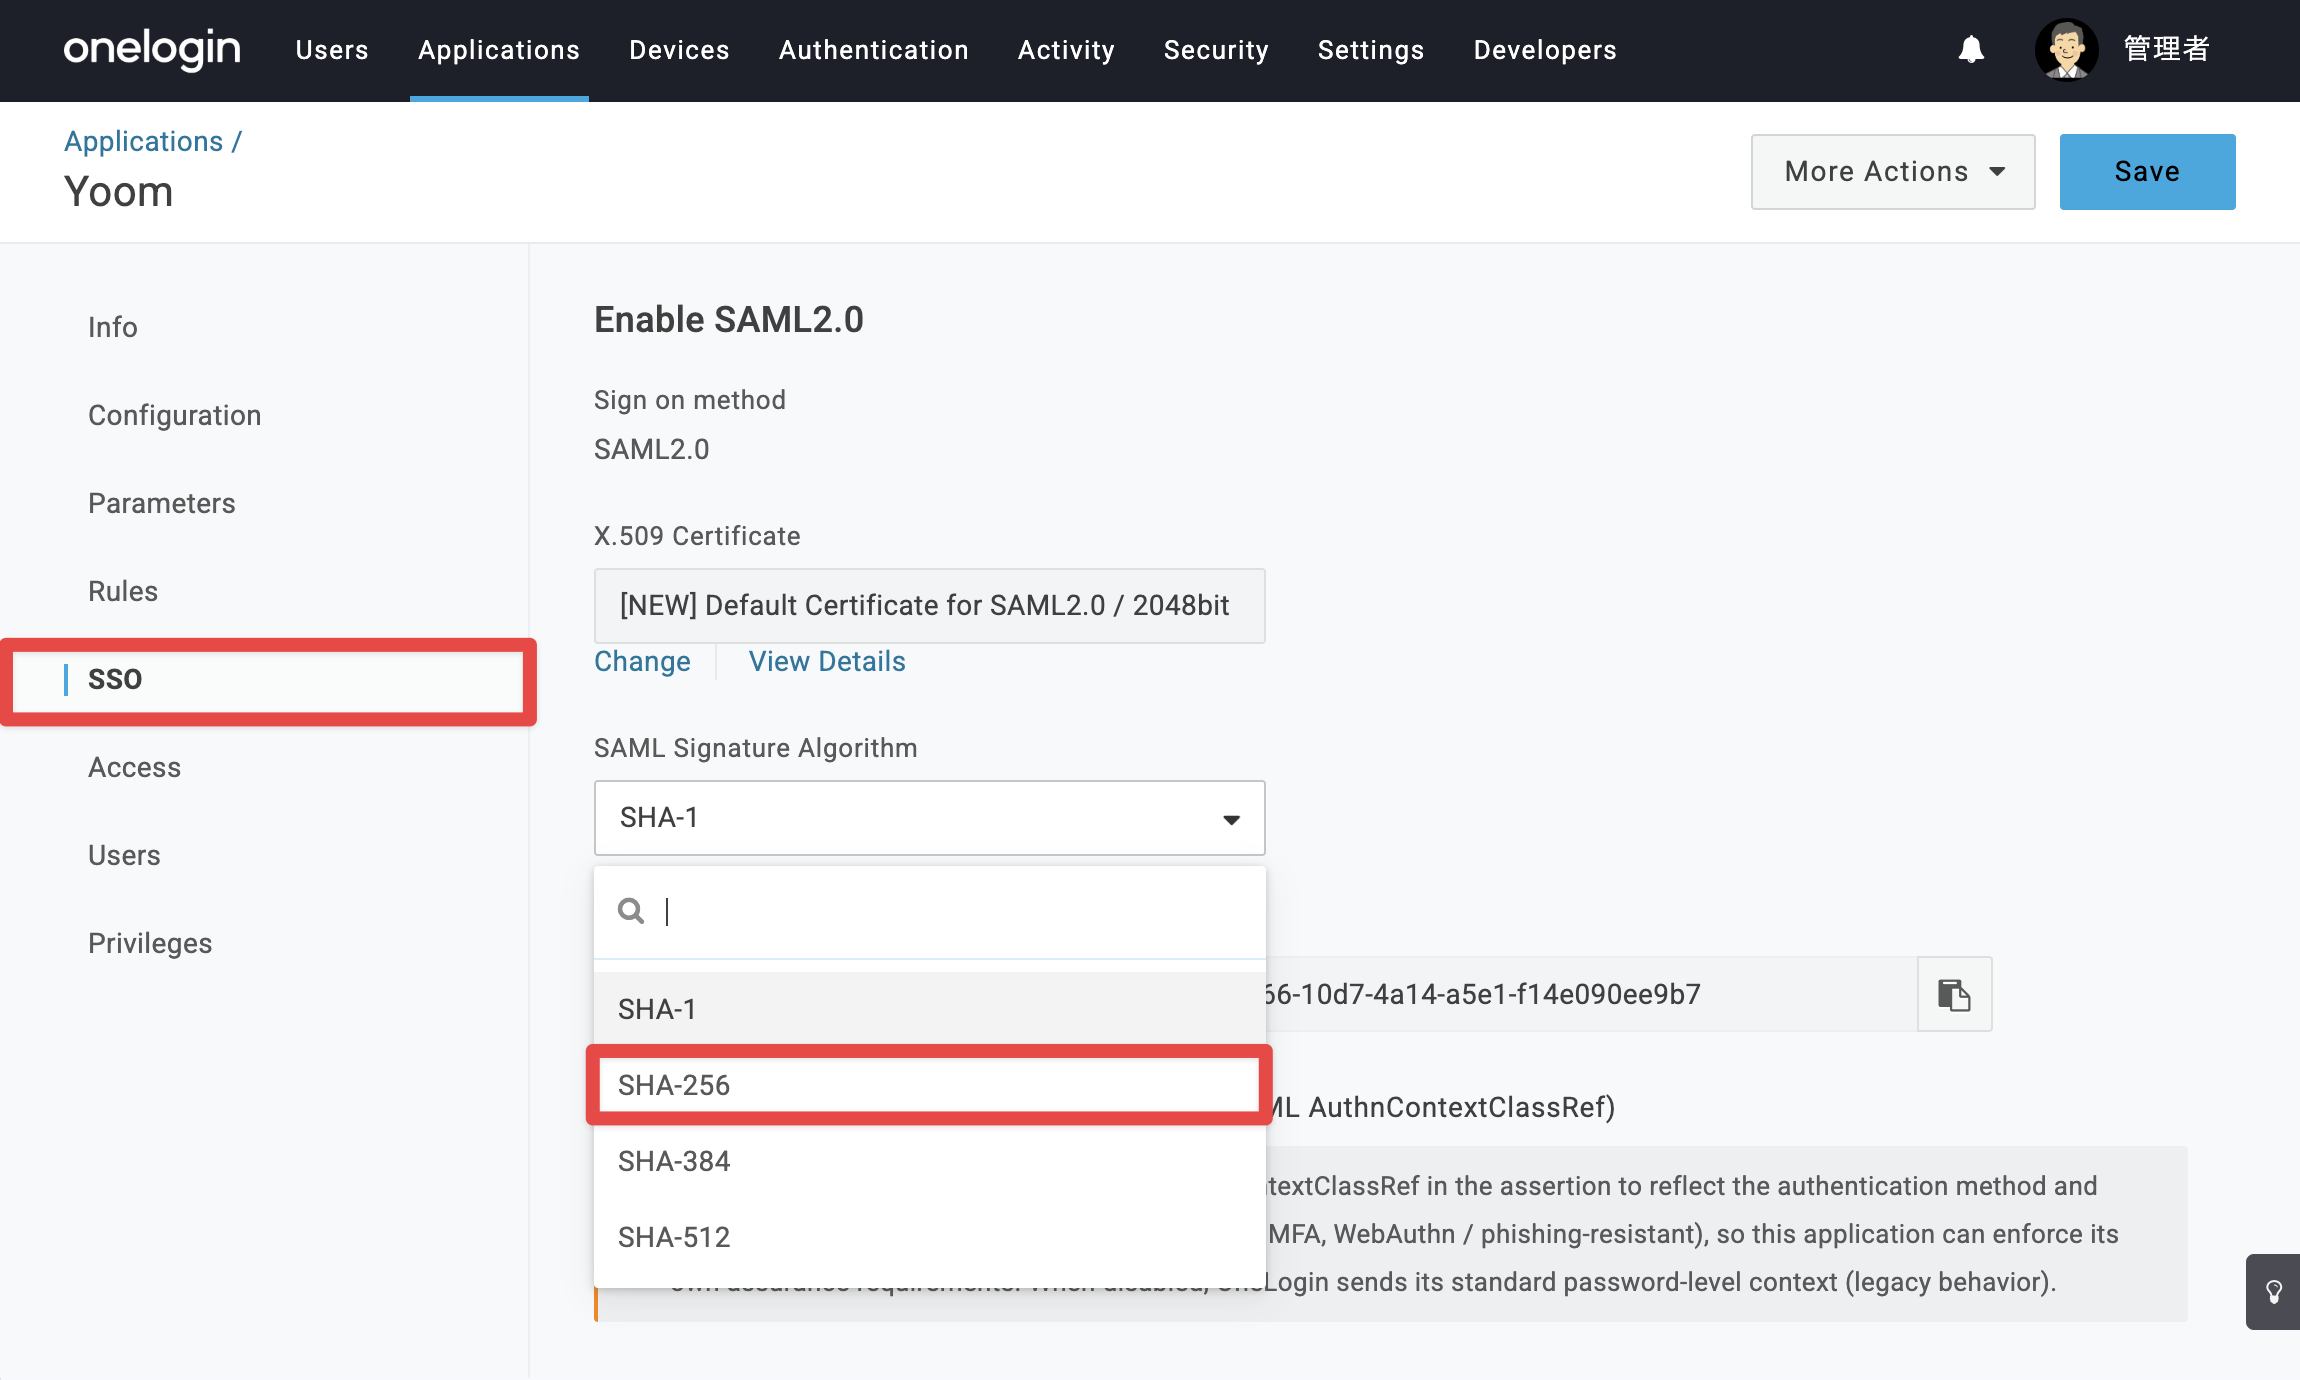Save the Yoom application settings
The image size is (2300, 1380).
[2147, 172]
